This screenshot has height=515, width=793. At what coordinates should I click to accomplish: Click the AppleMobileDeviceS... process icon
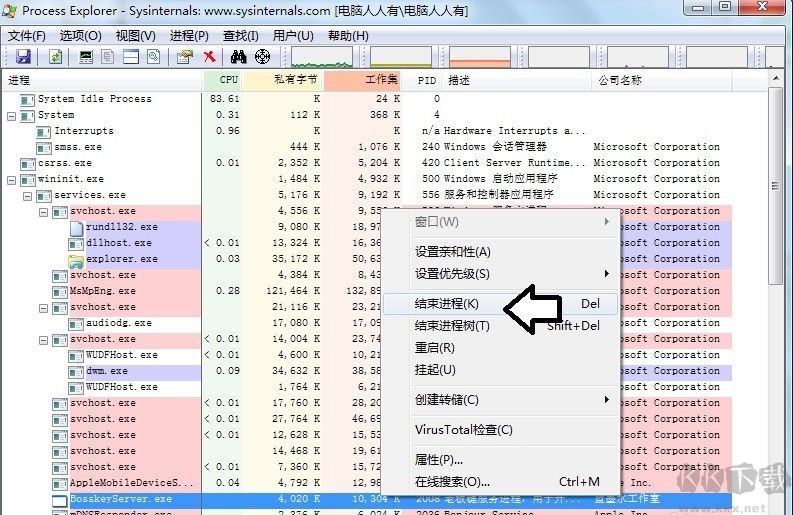60,484
